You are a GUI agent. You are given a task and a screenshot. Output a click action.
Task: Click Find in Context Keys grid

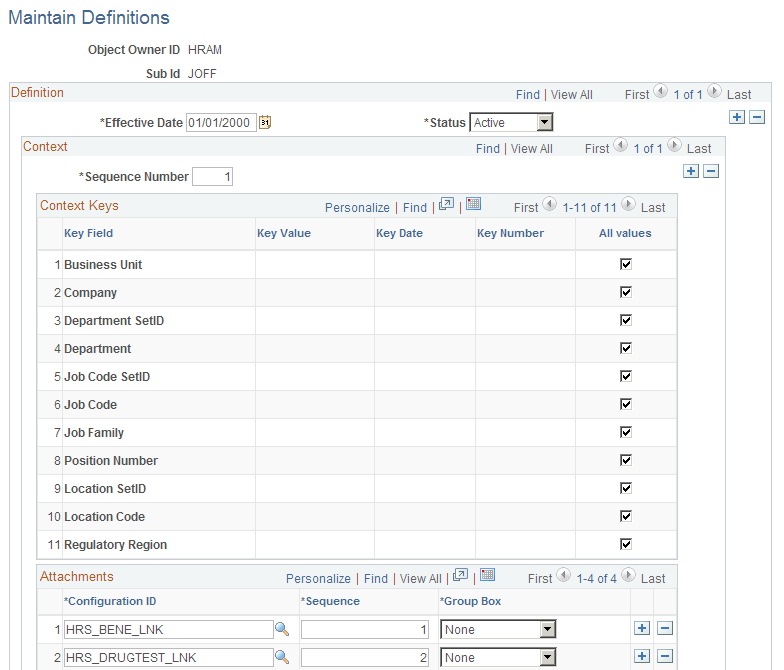(x=415, y=208)
